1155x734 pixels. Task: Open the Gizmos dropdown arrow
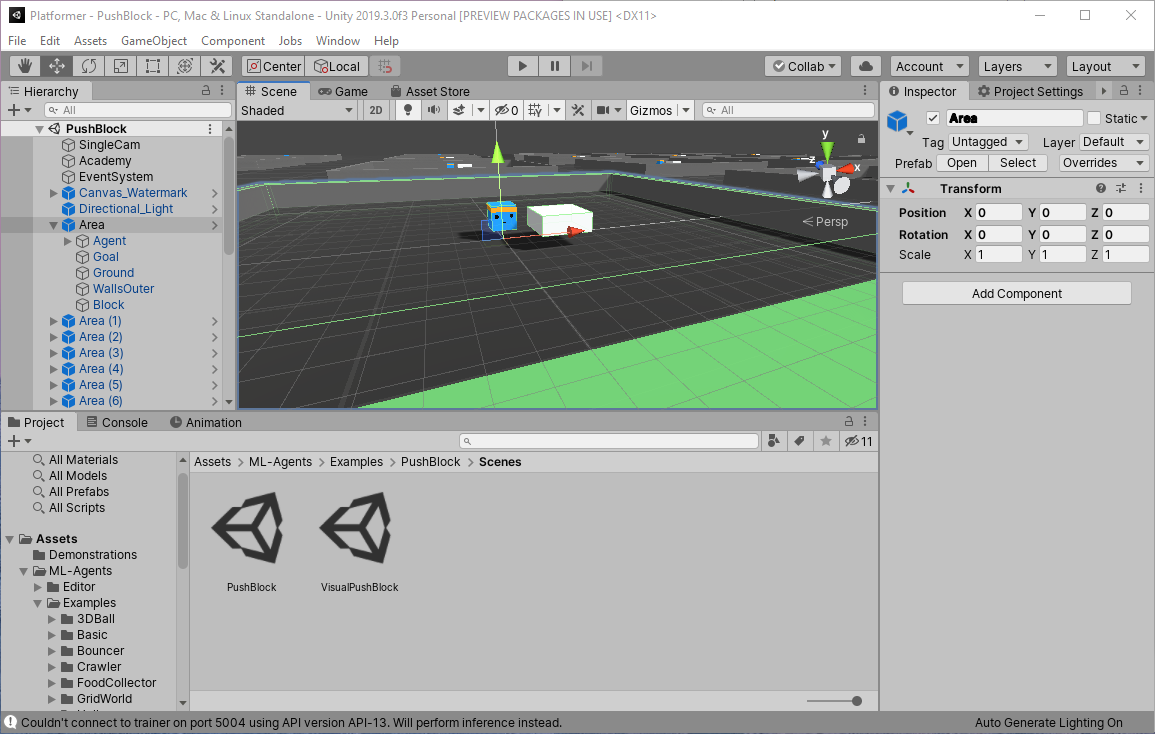(686, 111)
